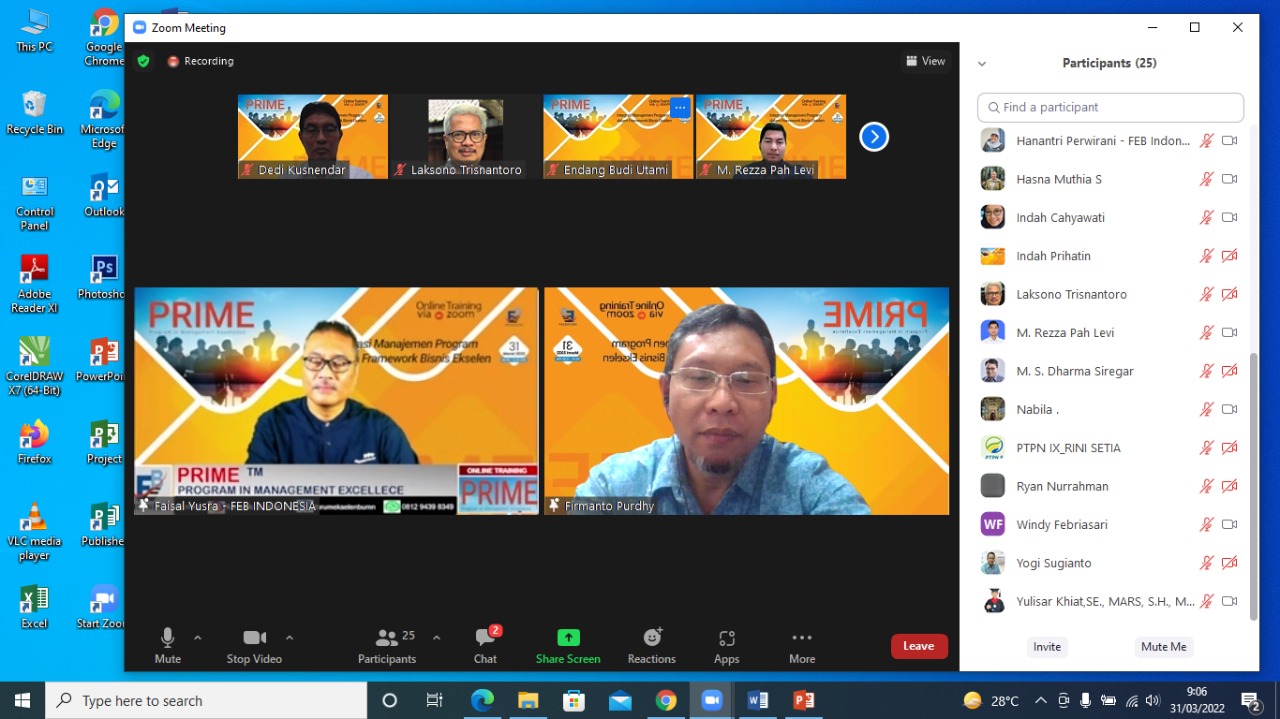Click Mute Me button
The width and height of the screenshot is (1280, 719).
tap(1164, 647)
